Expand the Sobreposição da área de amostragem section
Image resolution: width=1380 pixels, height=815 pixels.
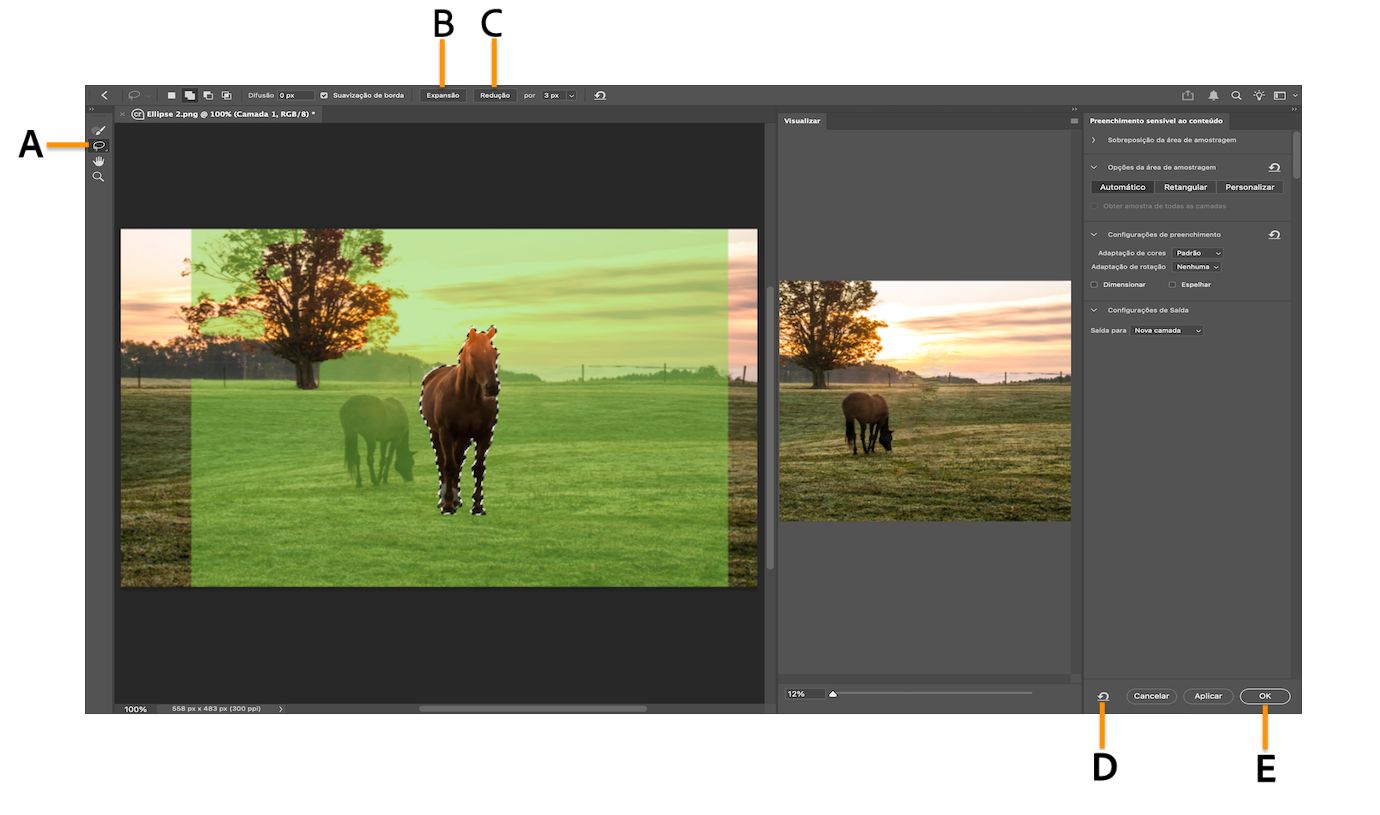click(x=1091, y=140)
